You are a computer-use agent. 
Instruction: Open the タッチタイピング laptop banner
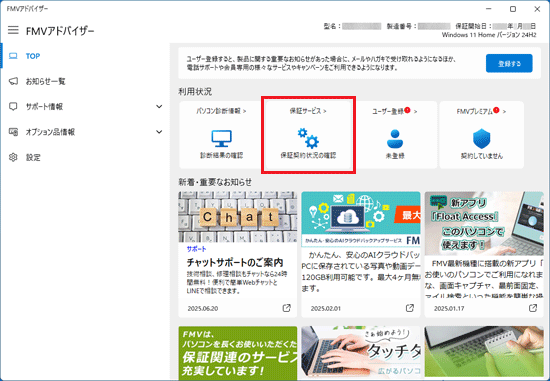[361, 353]
